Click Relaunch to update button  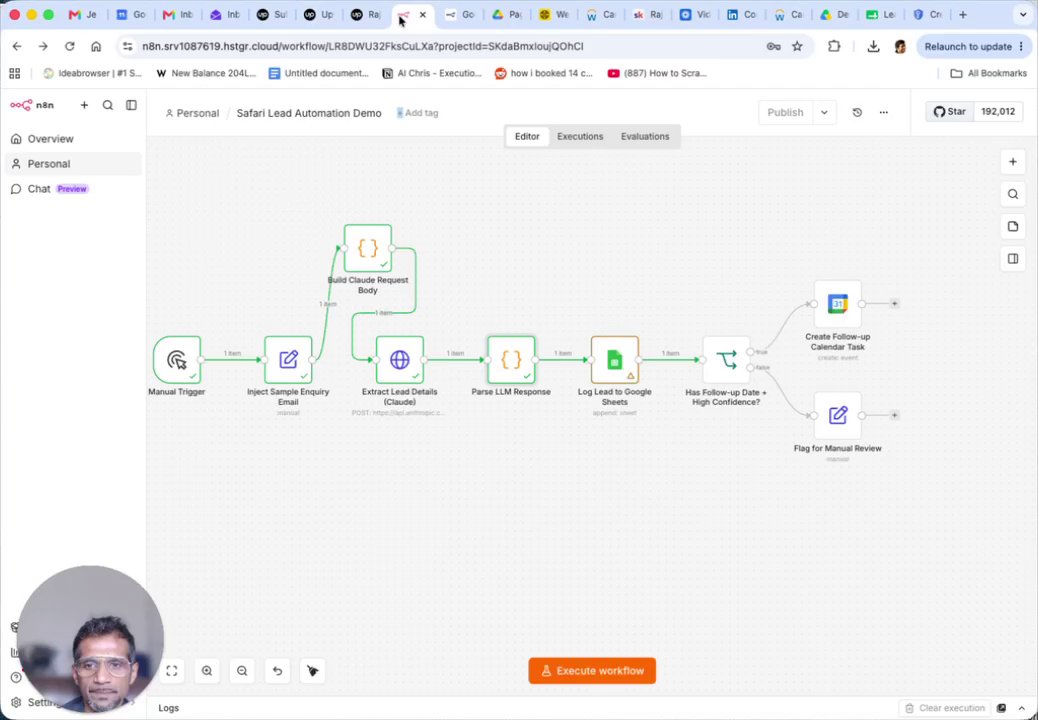point(973,46)
